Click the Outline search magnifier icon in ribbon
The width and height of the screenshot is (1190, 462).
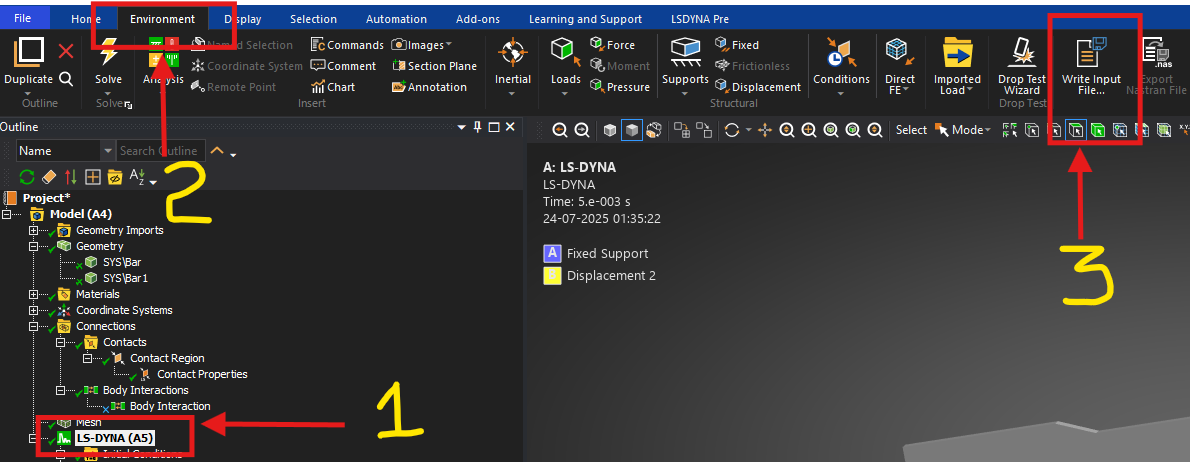[x=66, y=79]
